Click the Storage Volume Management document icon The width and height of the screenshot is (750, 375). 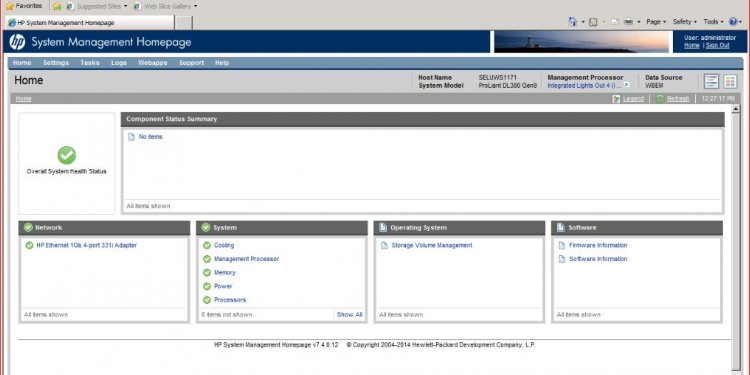click(x=384, y=245)
